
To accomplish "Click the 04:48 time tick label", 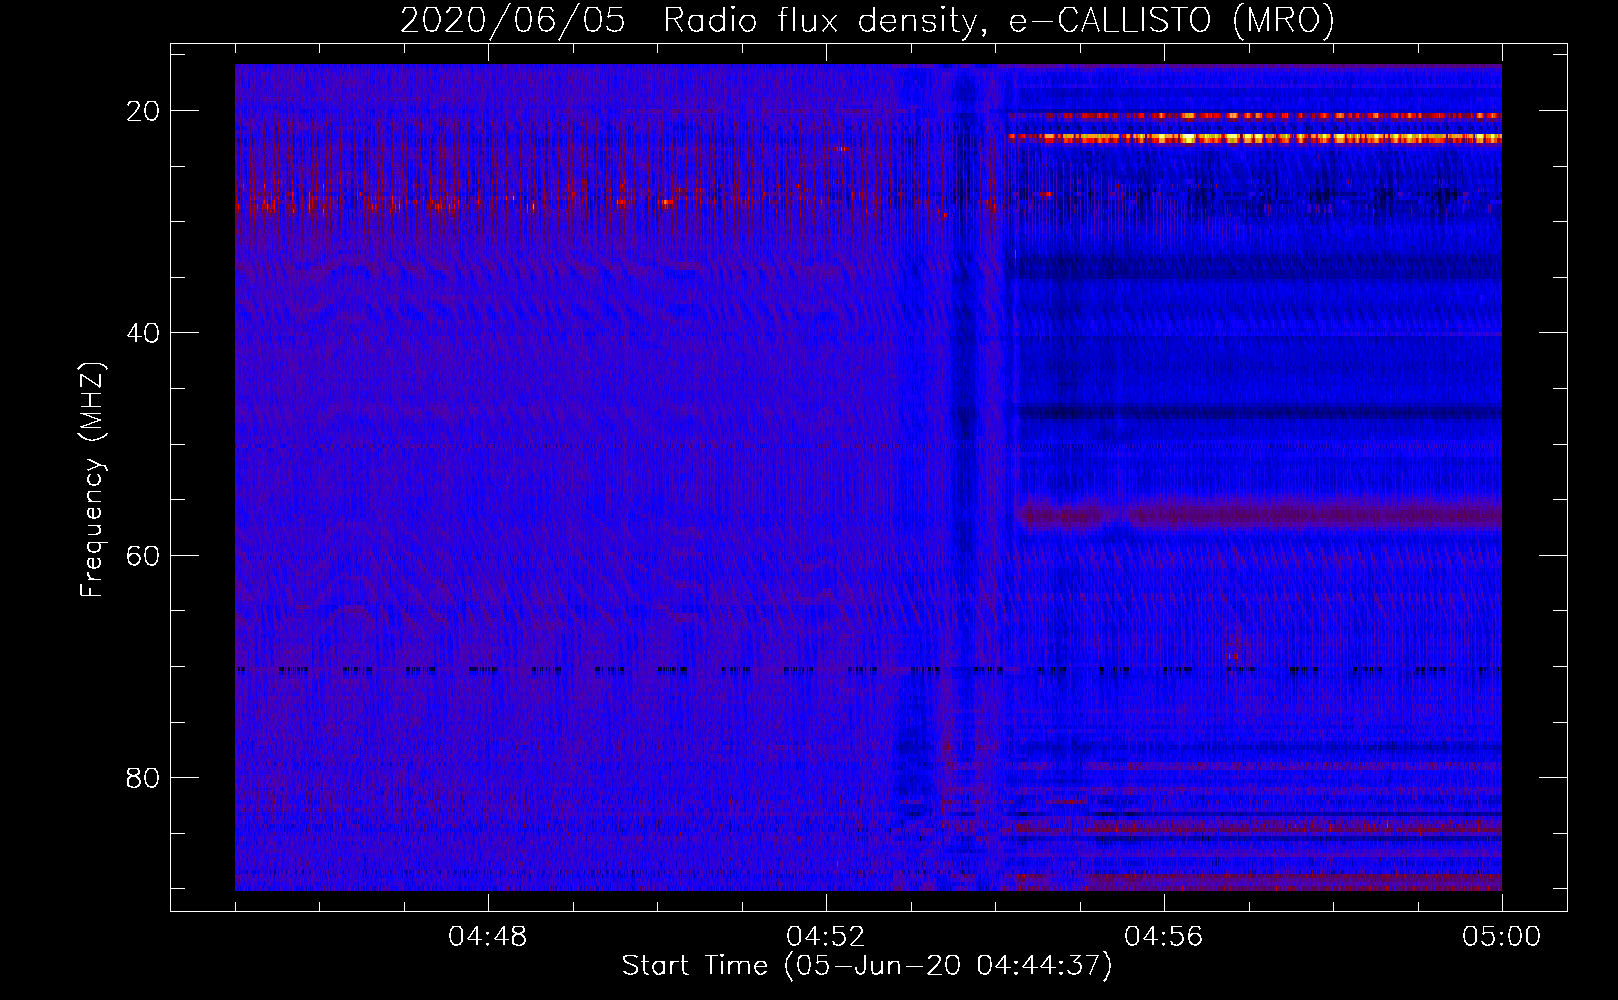I will click(x=488, y=937).
